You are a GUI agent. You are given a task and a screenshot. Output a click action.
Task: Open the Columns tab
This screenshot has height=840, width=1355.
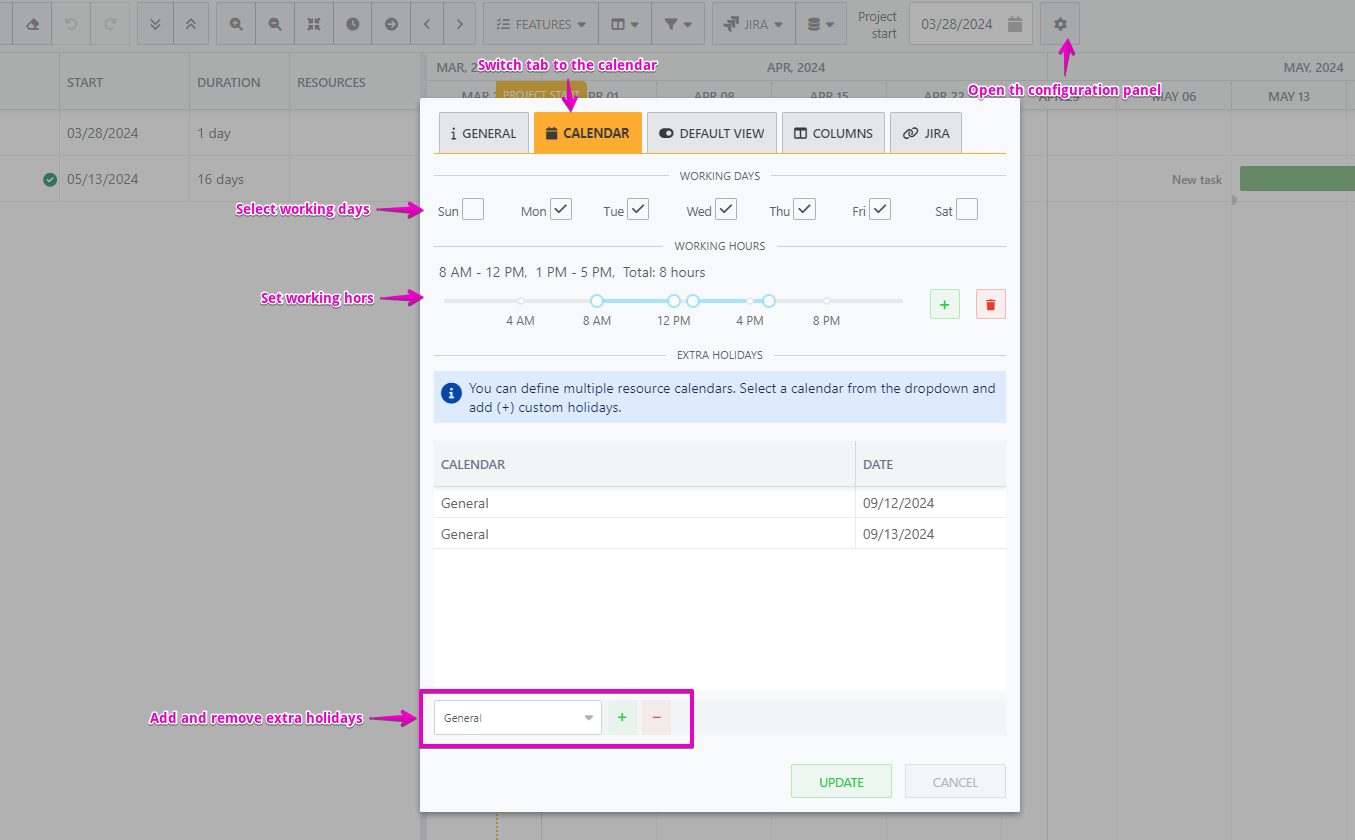(x=832, y=133)
